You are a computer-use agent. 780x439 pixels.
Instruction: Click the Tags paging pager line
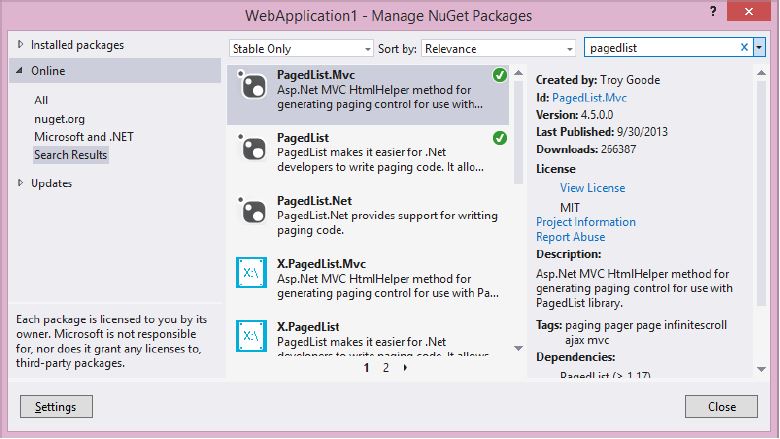(x=631, y=325)
